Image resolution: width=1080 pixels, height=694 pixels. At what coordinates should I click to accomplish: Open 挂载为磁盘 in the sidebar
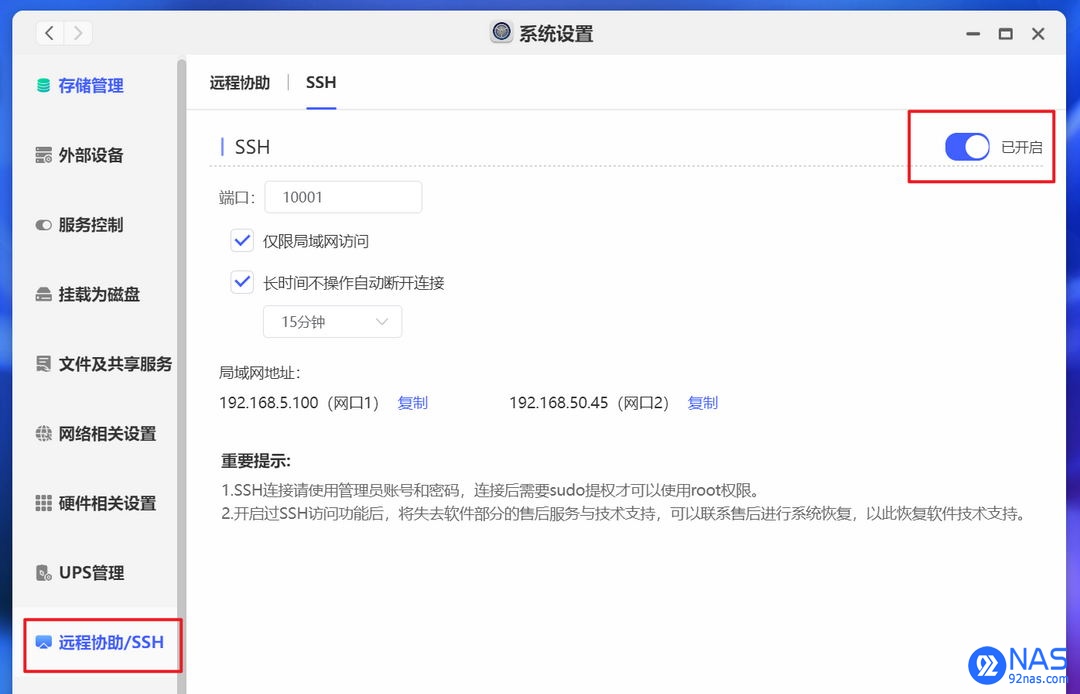101,295
